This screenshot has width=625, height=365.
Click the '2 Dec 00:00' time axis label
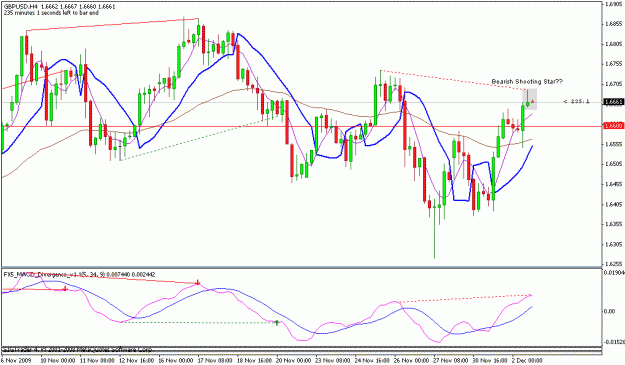pos(528,360)
